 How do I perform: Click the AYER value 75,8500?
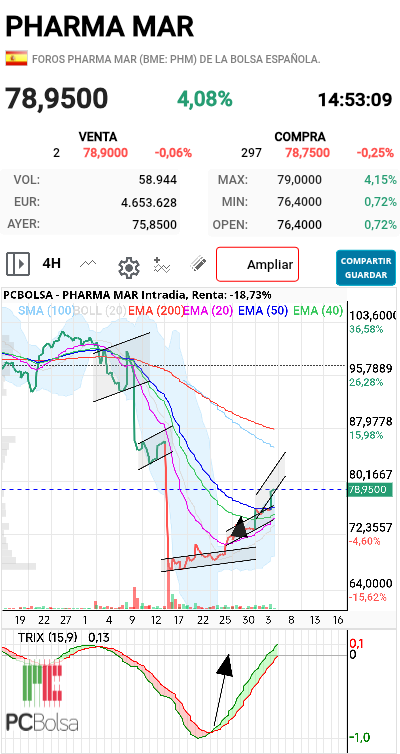pos(155,225)
